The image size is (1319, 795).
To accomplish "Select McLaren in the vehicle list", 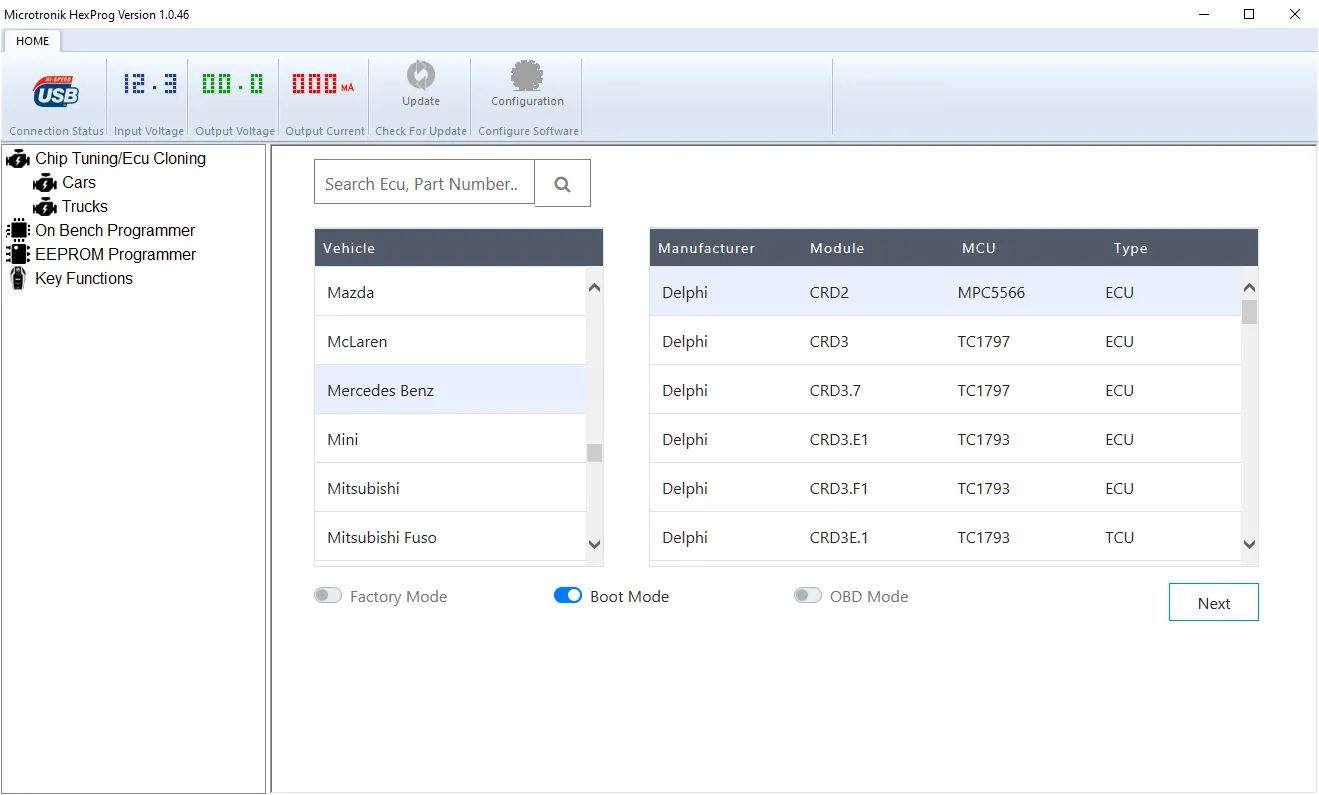I will point(450,341).
